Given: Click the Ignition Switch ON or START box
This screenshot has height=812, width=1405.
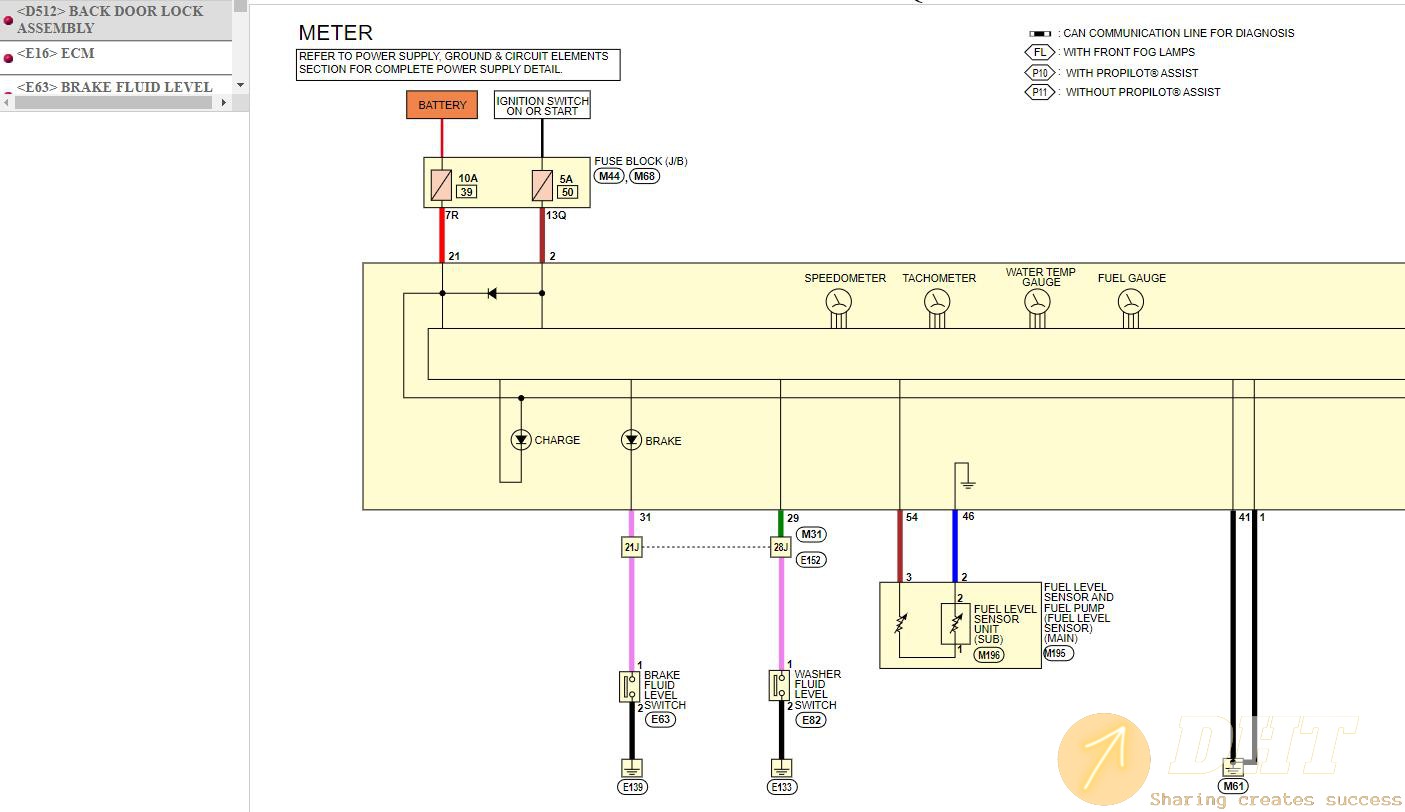Looking at the screenshot, I should click(x=542, y=105).
